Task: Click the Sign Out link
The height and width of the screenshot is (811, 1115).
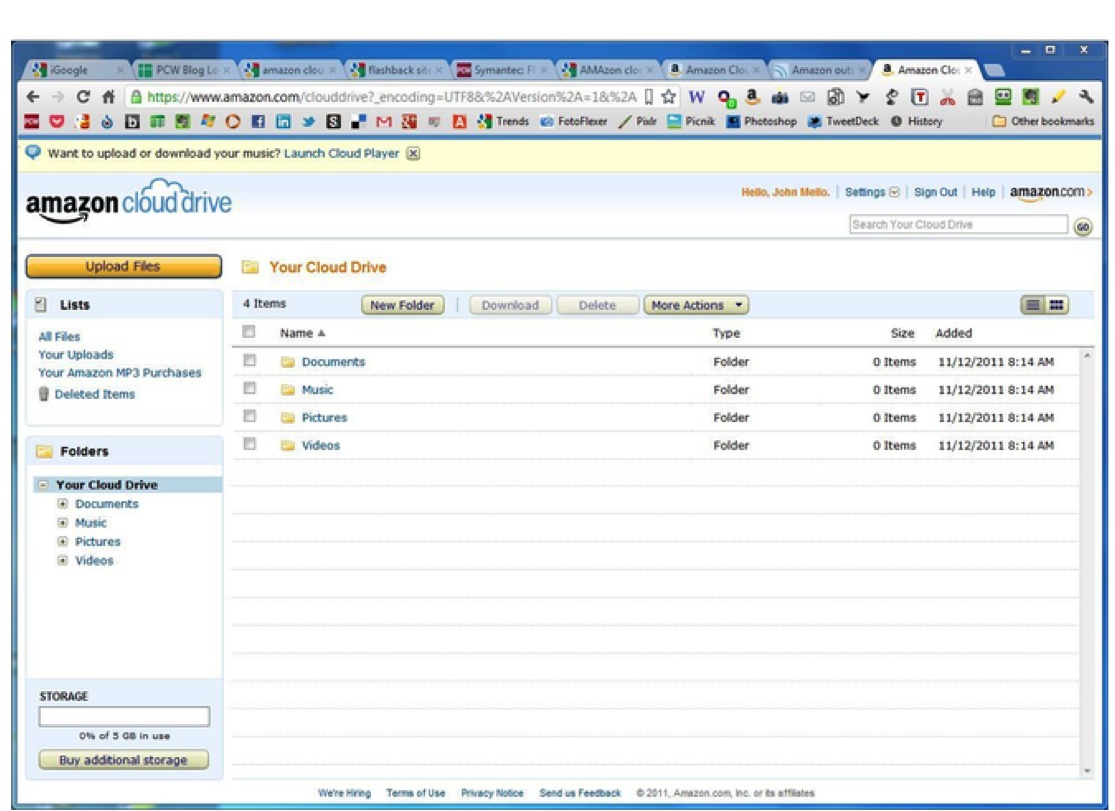Action: [x=935, y=192]
